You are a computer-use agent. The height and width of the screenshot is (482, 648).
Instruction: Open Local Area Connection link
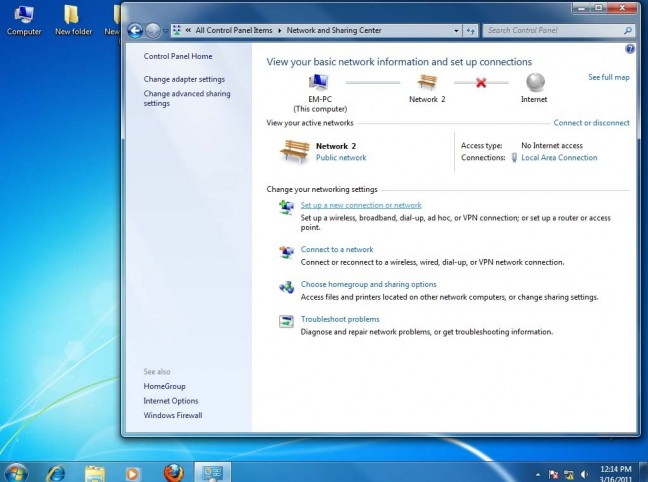tap(559, 157)
